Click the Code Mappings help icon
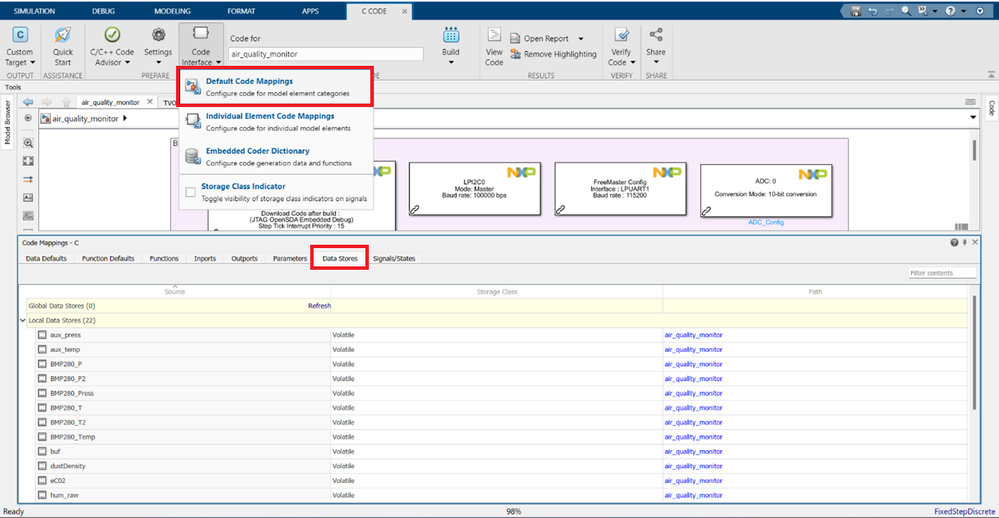 [954, 243]
